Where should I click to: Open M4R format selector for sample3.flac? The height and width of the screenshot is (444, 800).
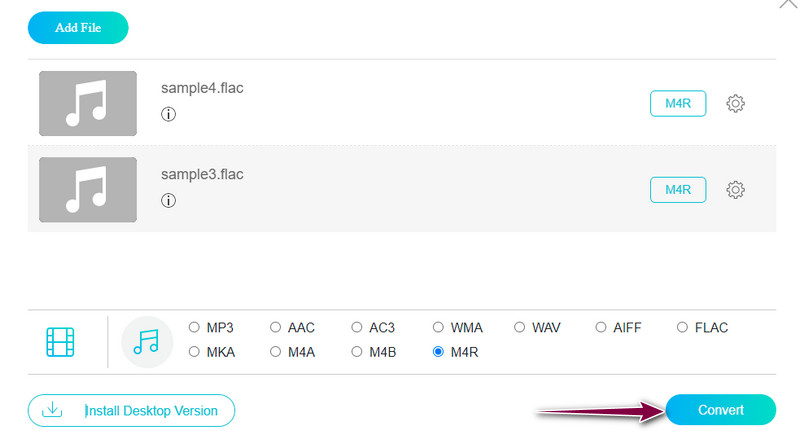[x=678, y=189]
